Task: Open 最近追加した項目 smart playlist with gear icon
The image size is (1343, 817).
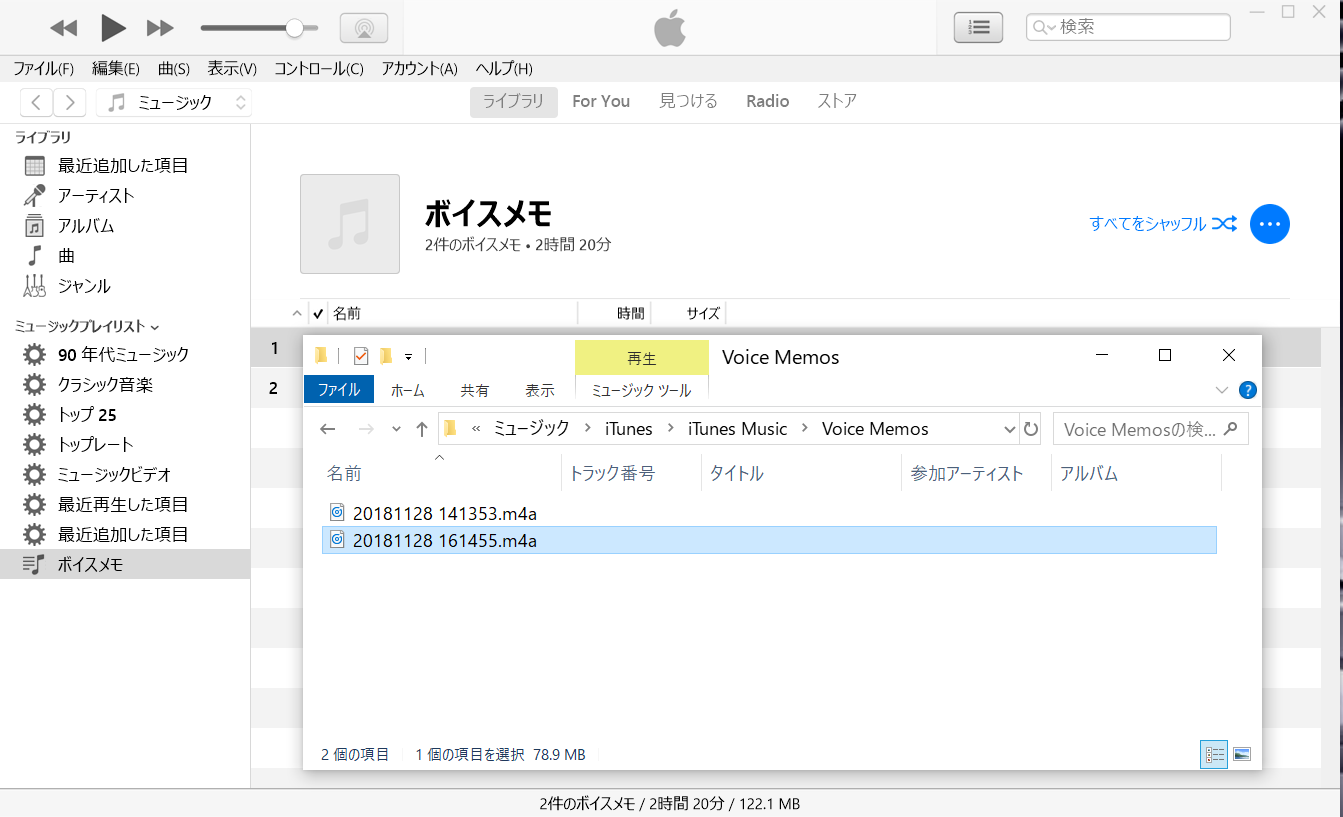Action: (x=125, y=534)
